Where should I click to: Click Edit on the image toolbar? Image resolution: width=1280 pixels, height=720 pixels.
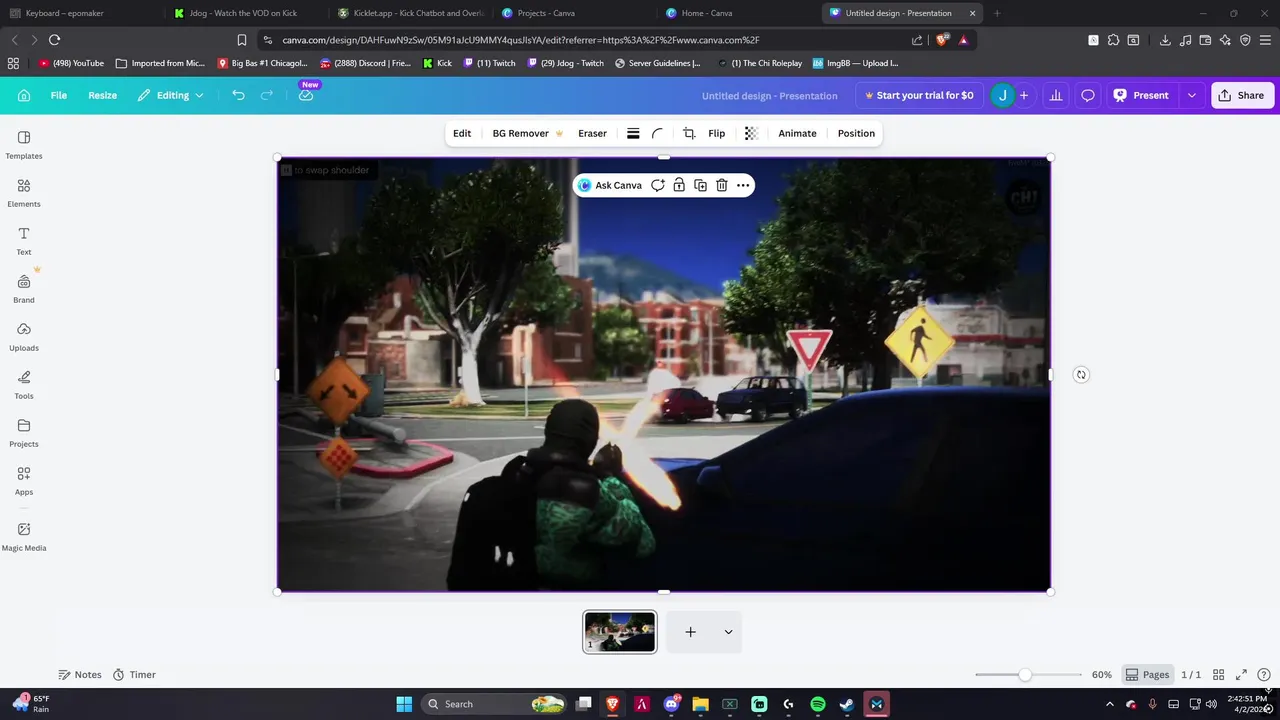tap(462, 133)
